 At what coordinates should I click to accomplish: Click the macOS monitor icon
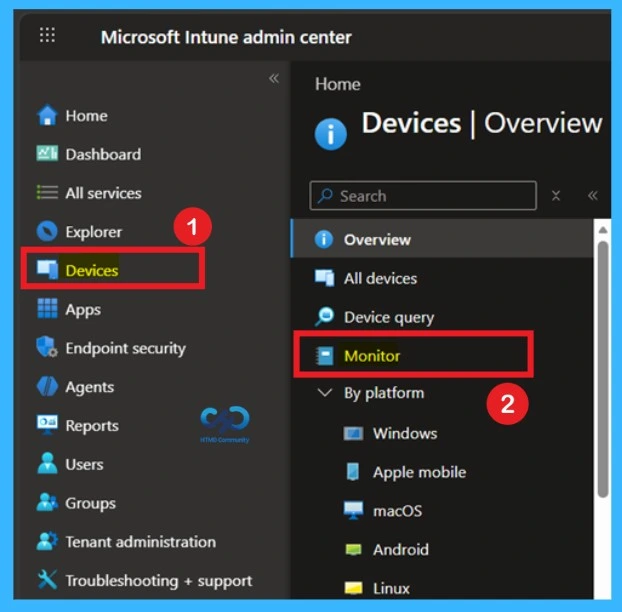353,510
